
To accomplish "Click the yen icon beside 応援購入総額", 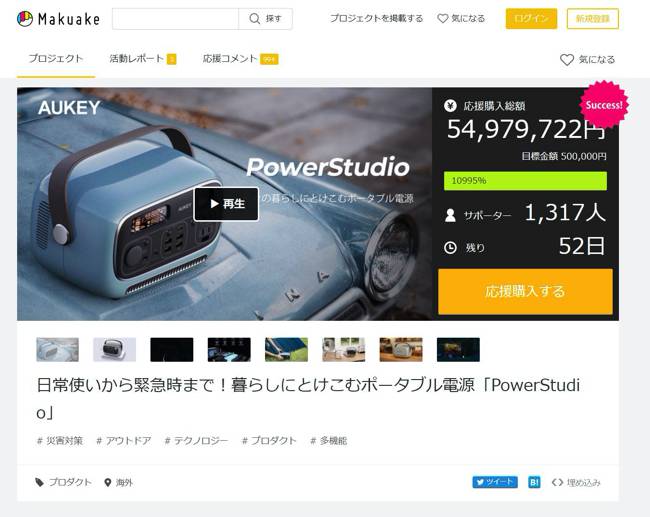I will point(450,106).
